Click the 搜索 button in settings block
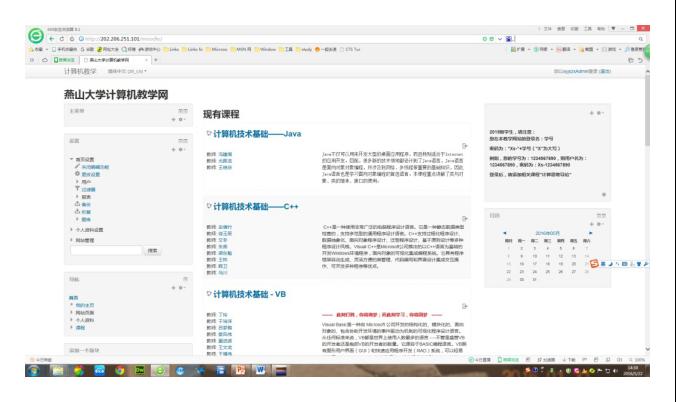 coord(153,250)
